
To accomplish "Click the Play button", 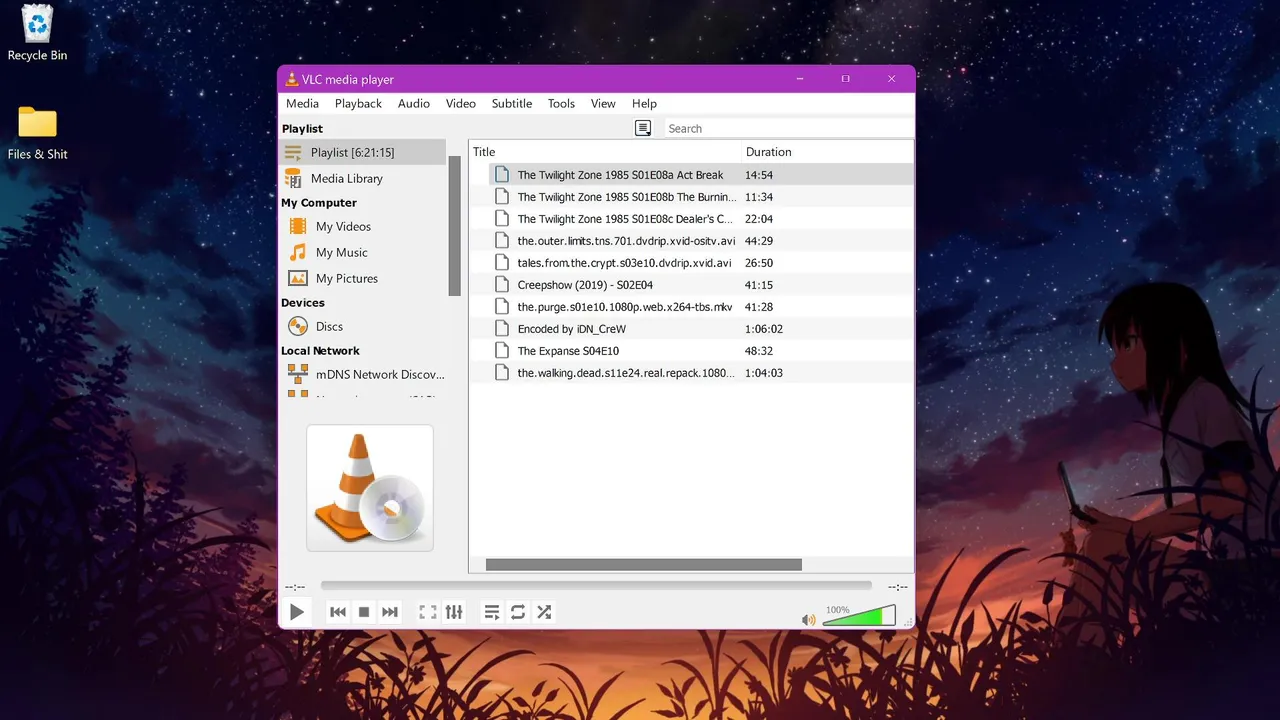I will tap(297, 612).
